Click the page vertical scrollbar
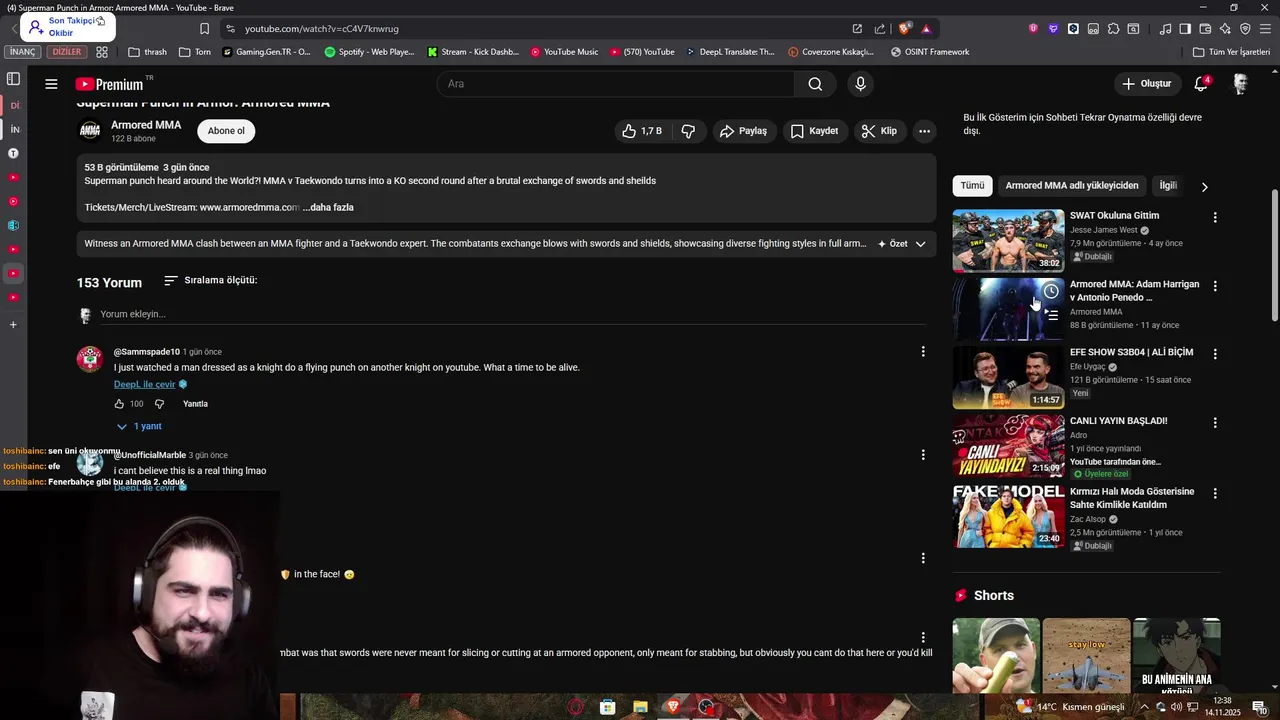Viewport: 1280px width, 720px height. [1274, 255]
